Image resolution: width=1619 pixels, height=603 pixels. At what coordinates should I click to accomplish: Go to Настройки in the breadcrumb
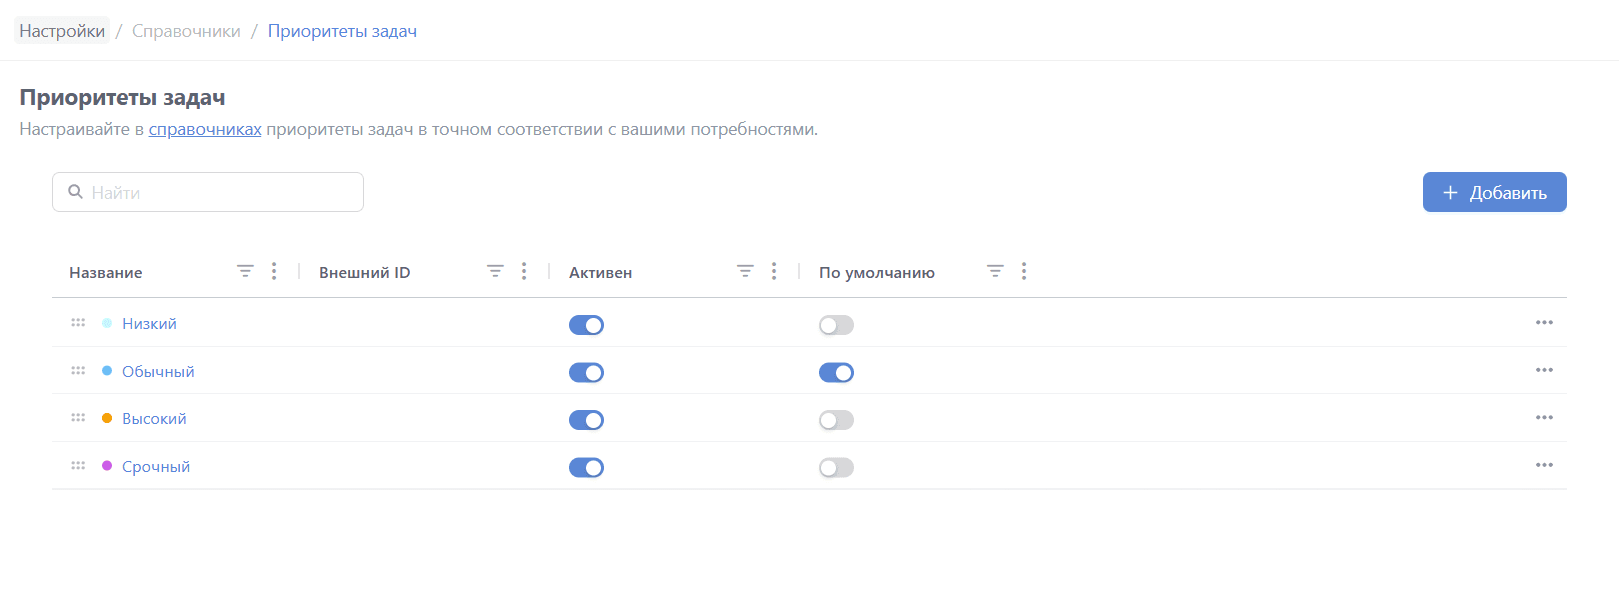(62, 31)
